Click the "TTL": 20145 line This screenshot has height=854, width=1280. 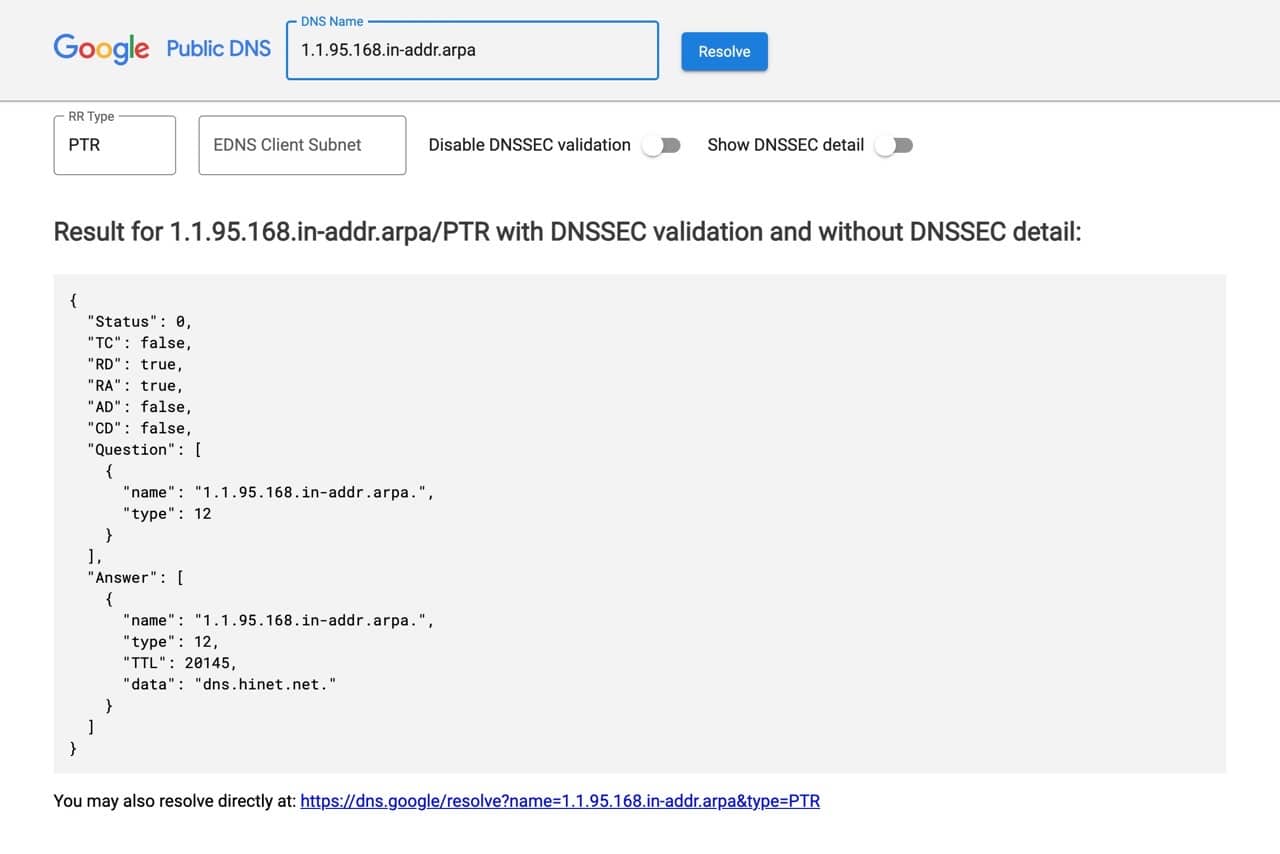[x=180, y=662]
